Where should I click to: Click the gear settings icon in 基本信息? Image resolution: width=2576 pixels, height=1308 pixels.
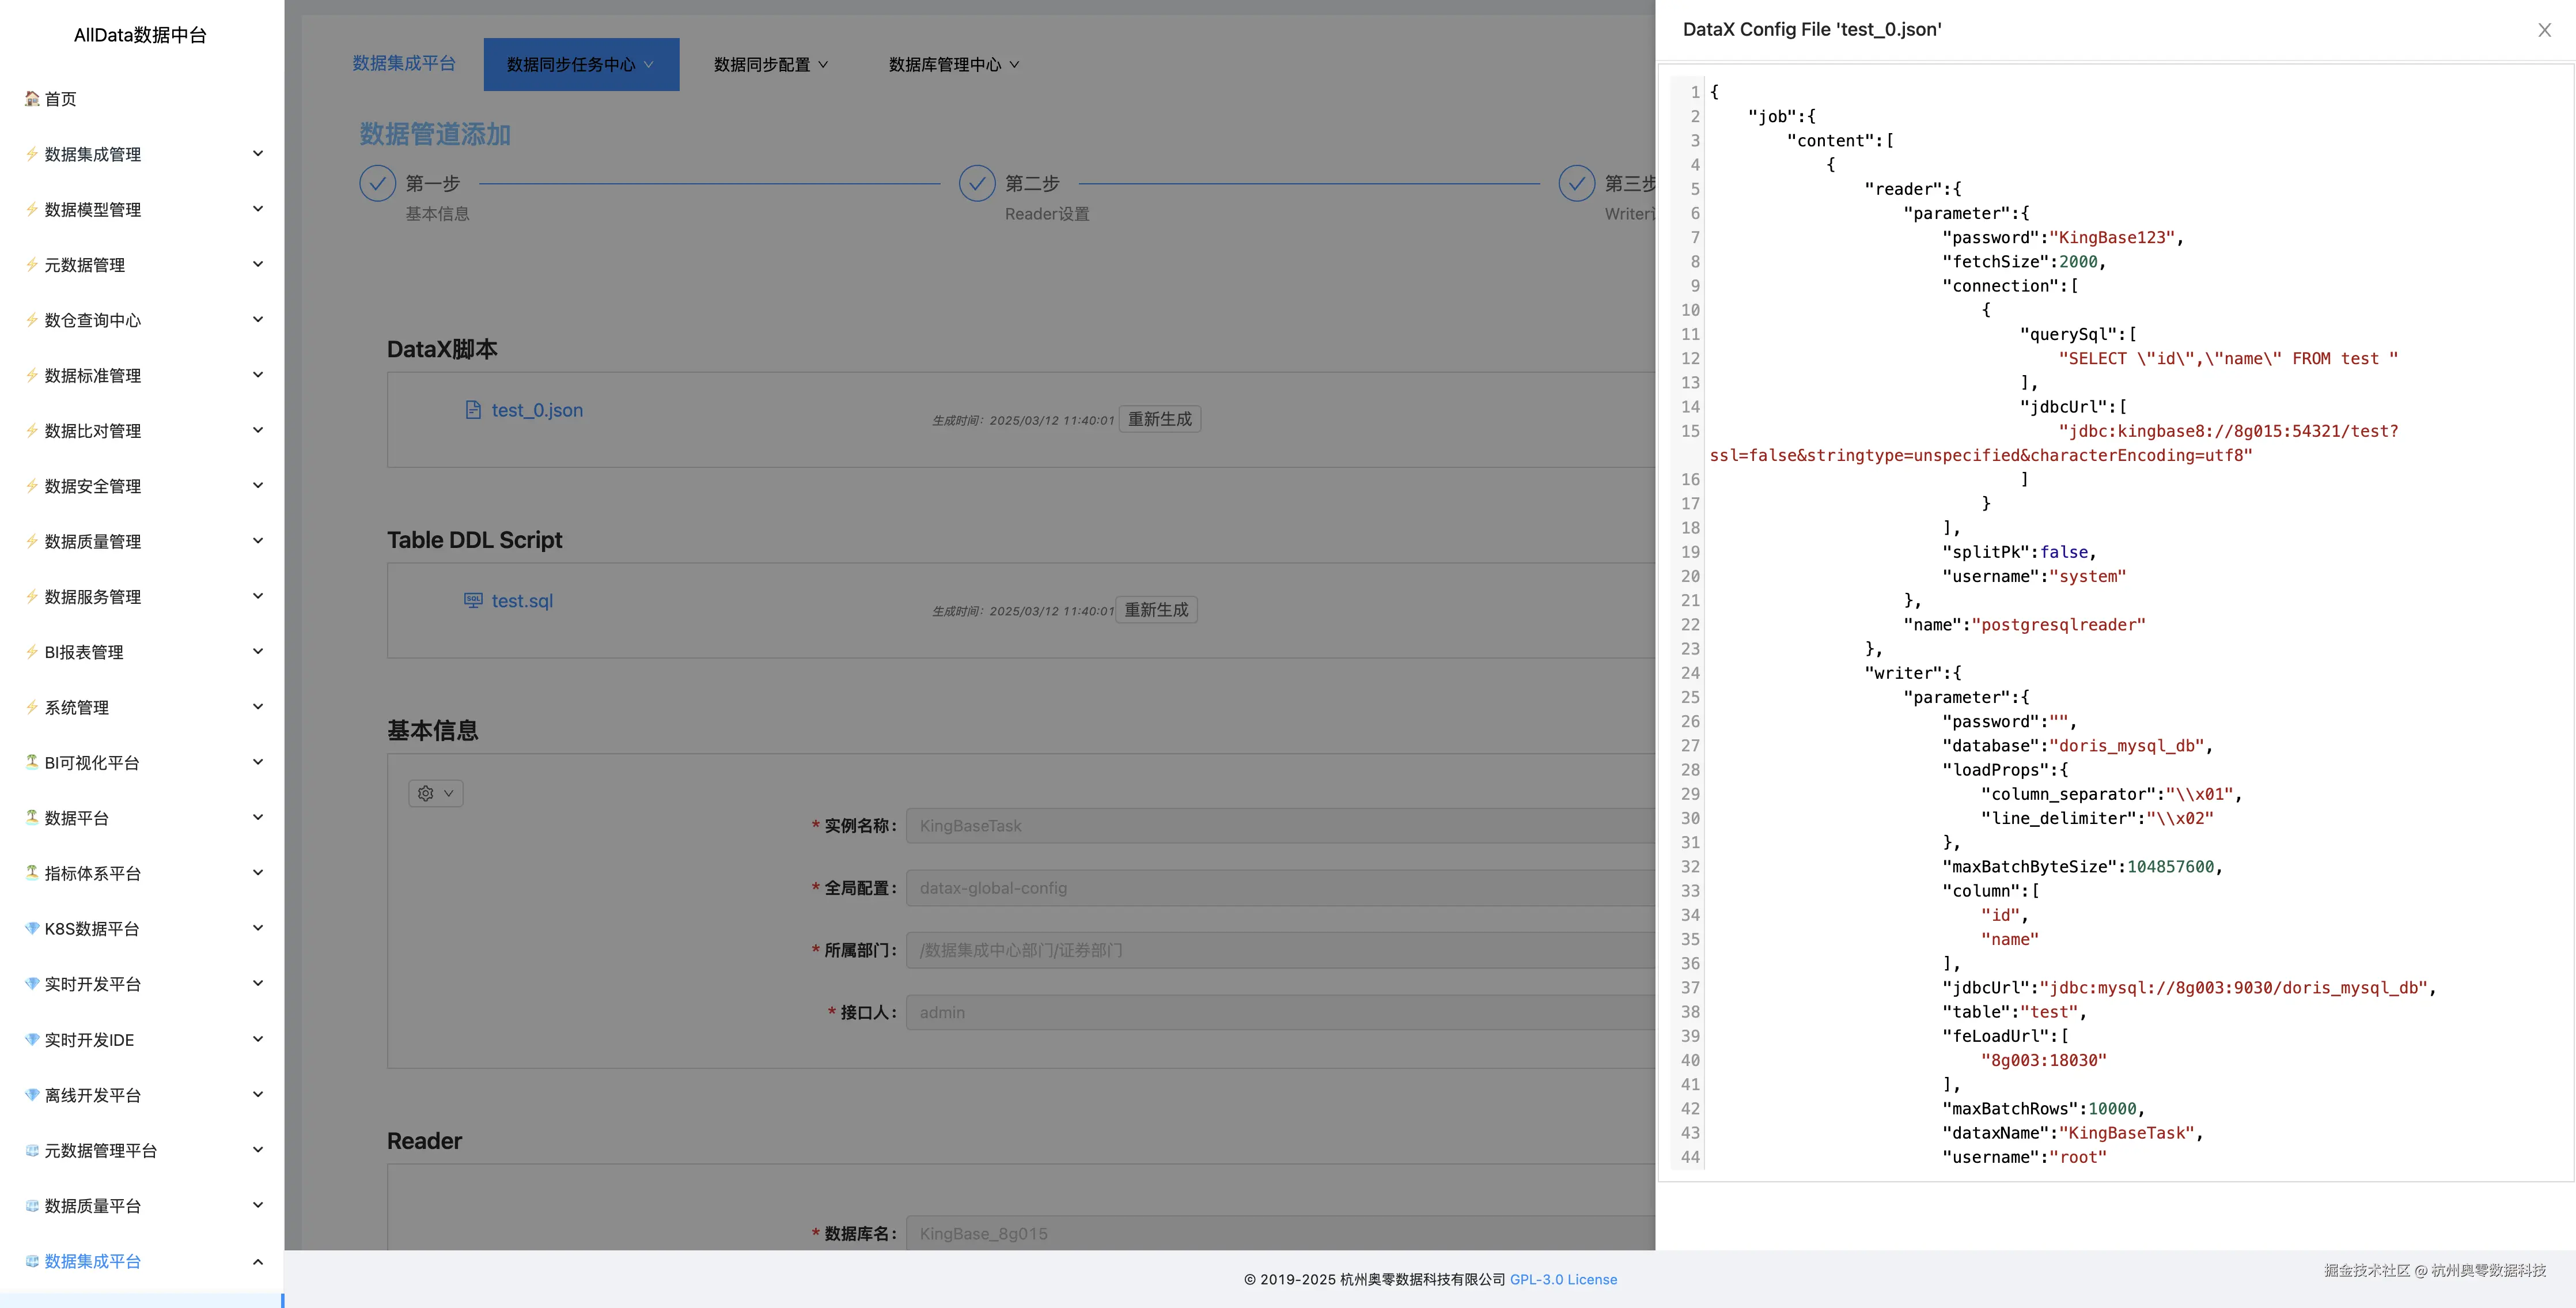click(x=426, y=793)
